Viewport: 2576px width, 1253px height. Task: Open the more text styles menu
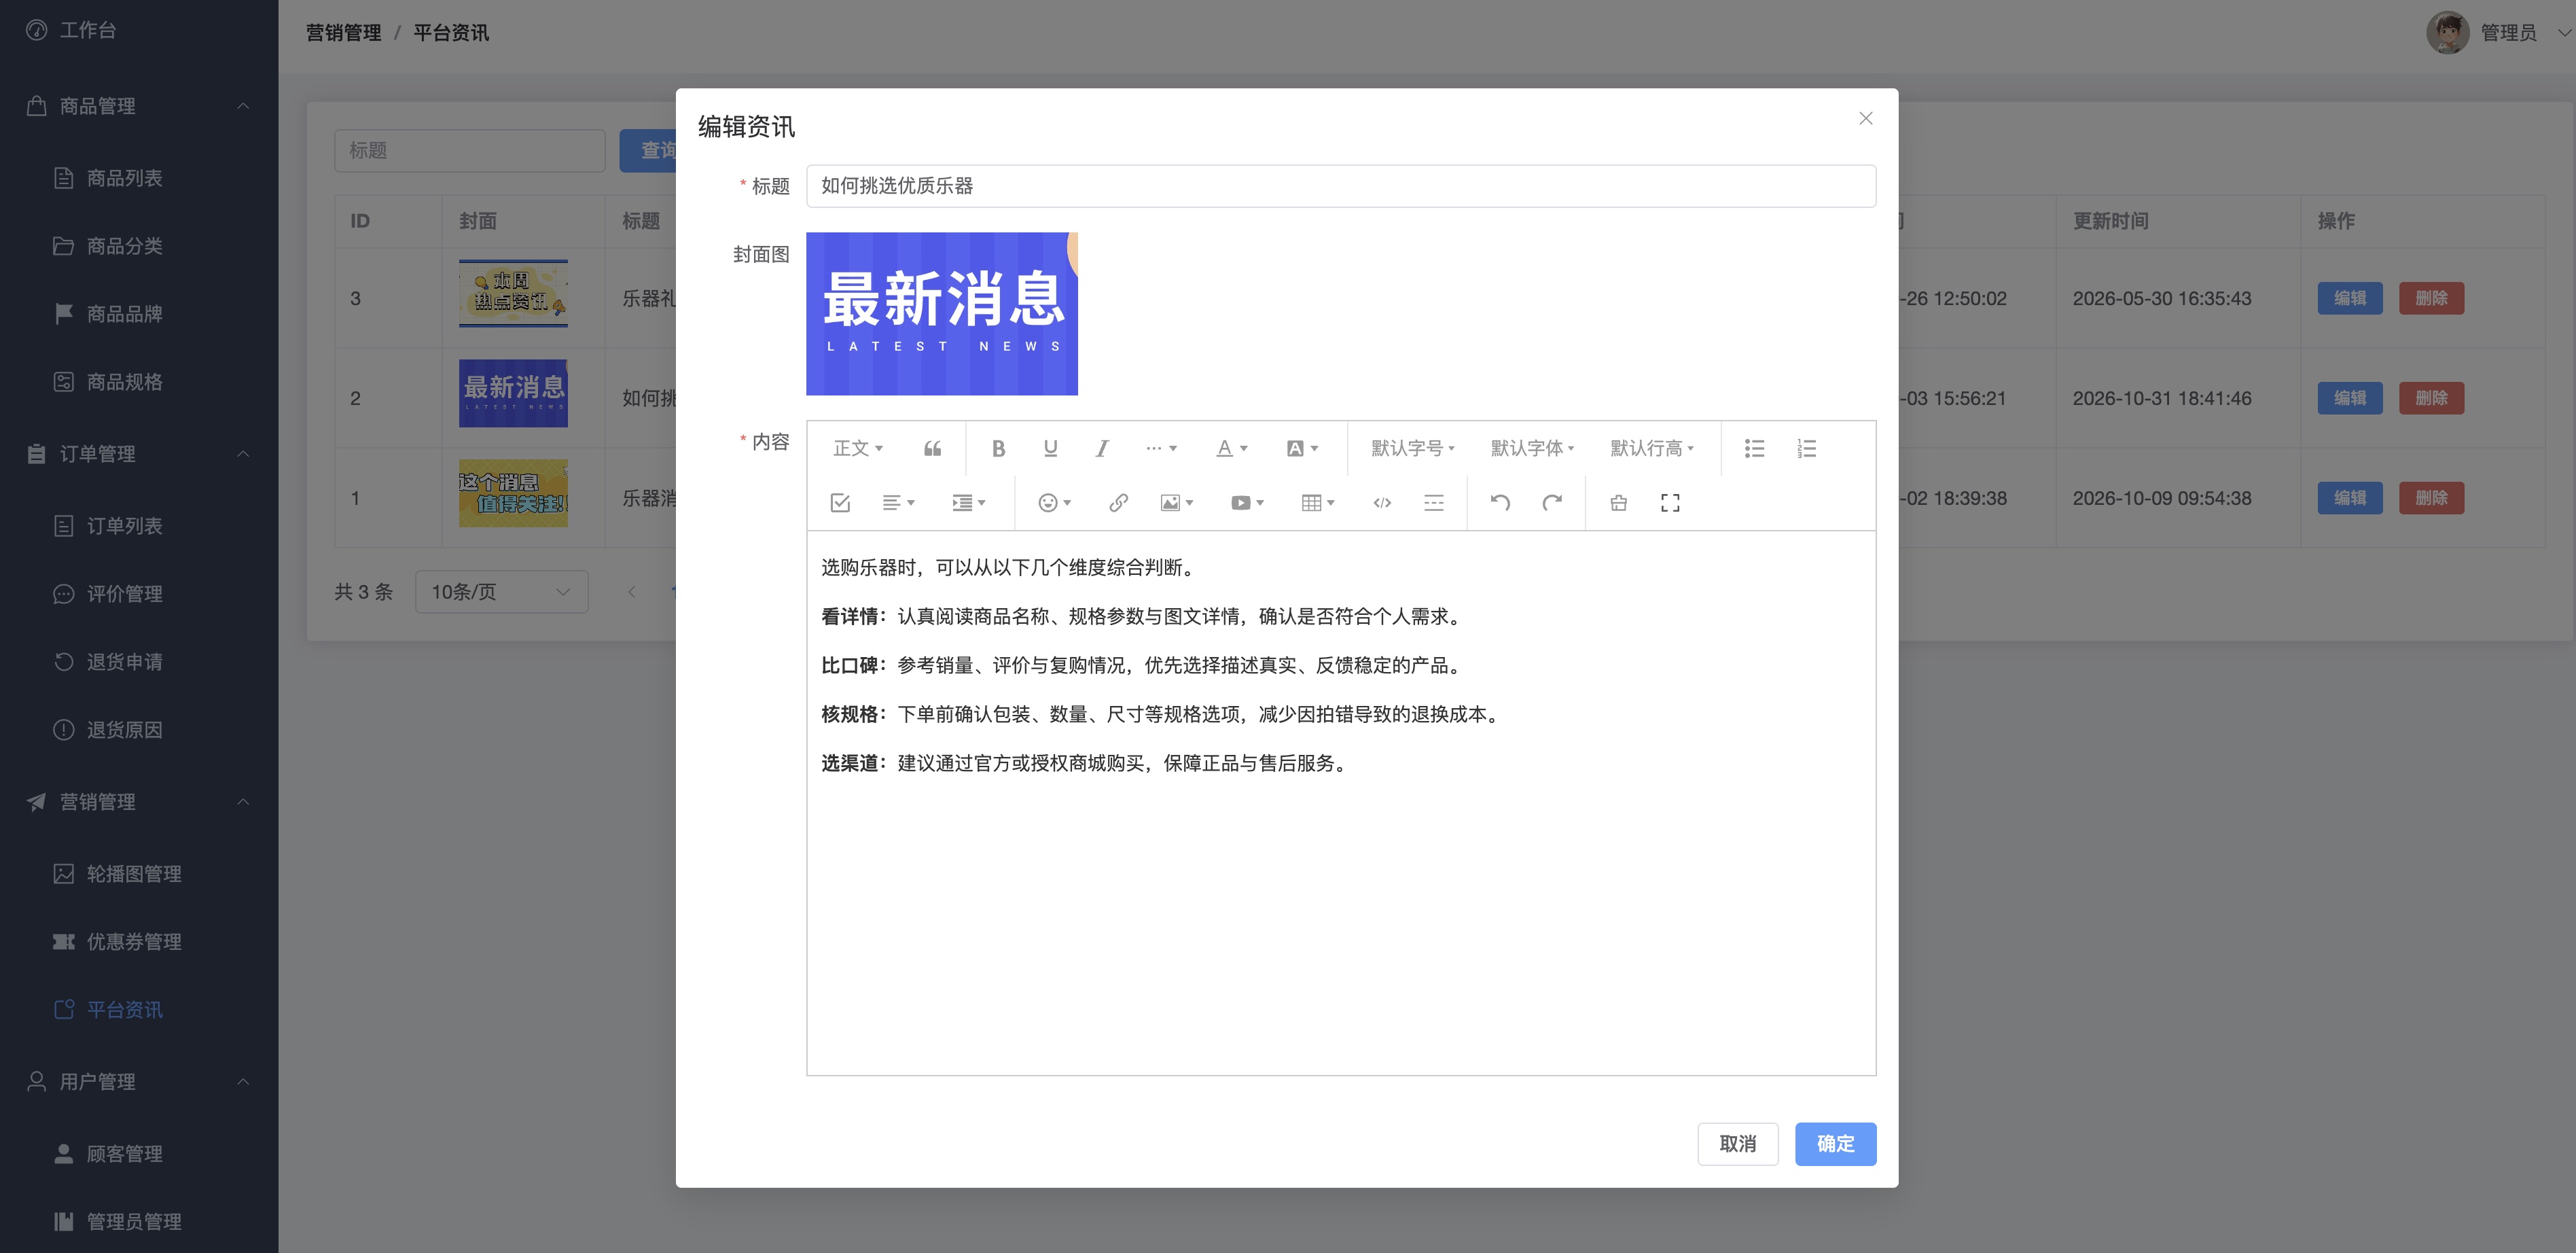1161,448
